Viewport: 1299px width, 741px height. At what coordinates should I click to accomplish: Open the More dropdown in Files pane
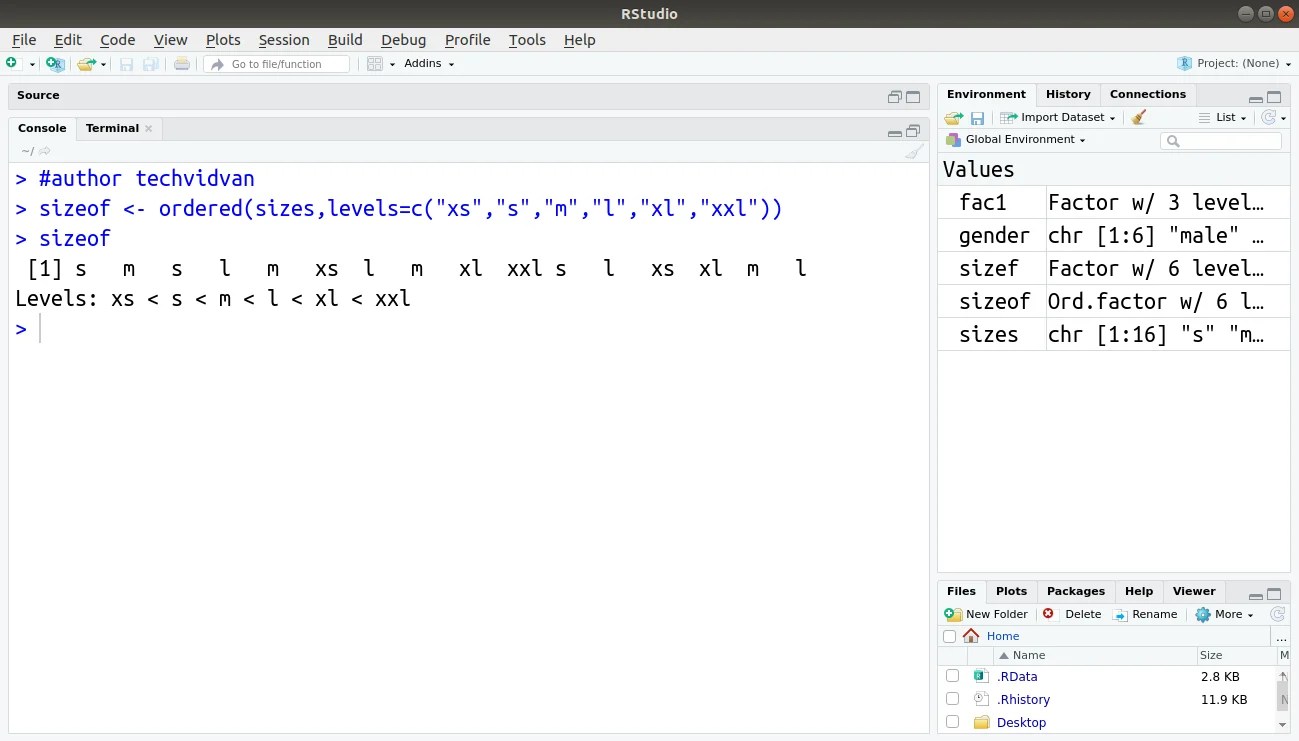(x=1225, y=614)
